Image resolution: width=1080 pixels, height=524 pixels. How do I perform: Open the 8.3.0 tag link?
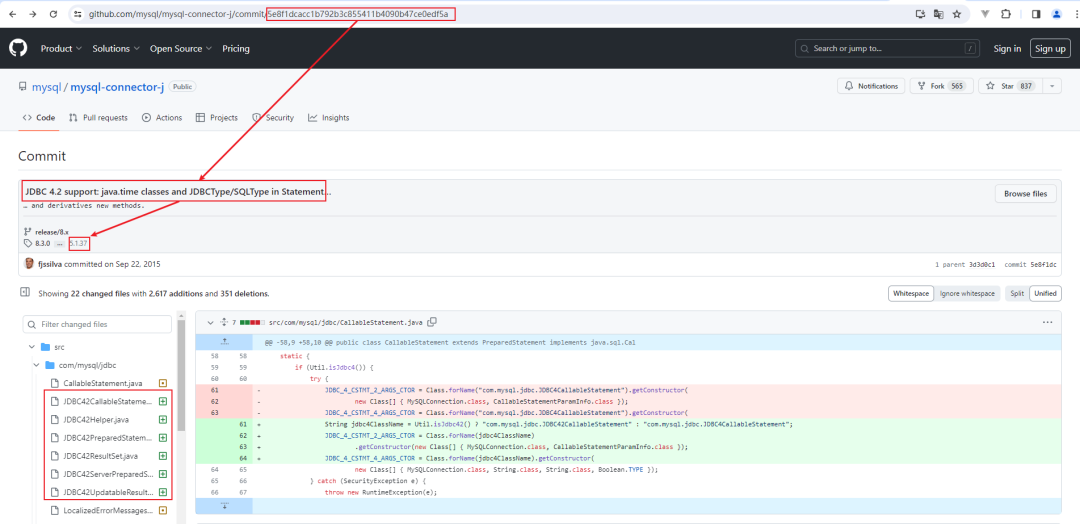click(x=43, y=244)
